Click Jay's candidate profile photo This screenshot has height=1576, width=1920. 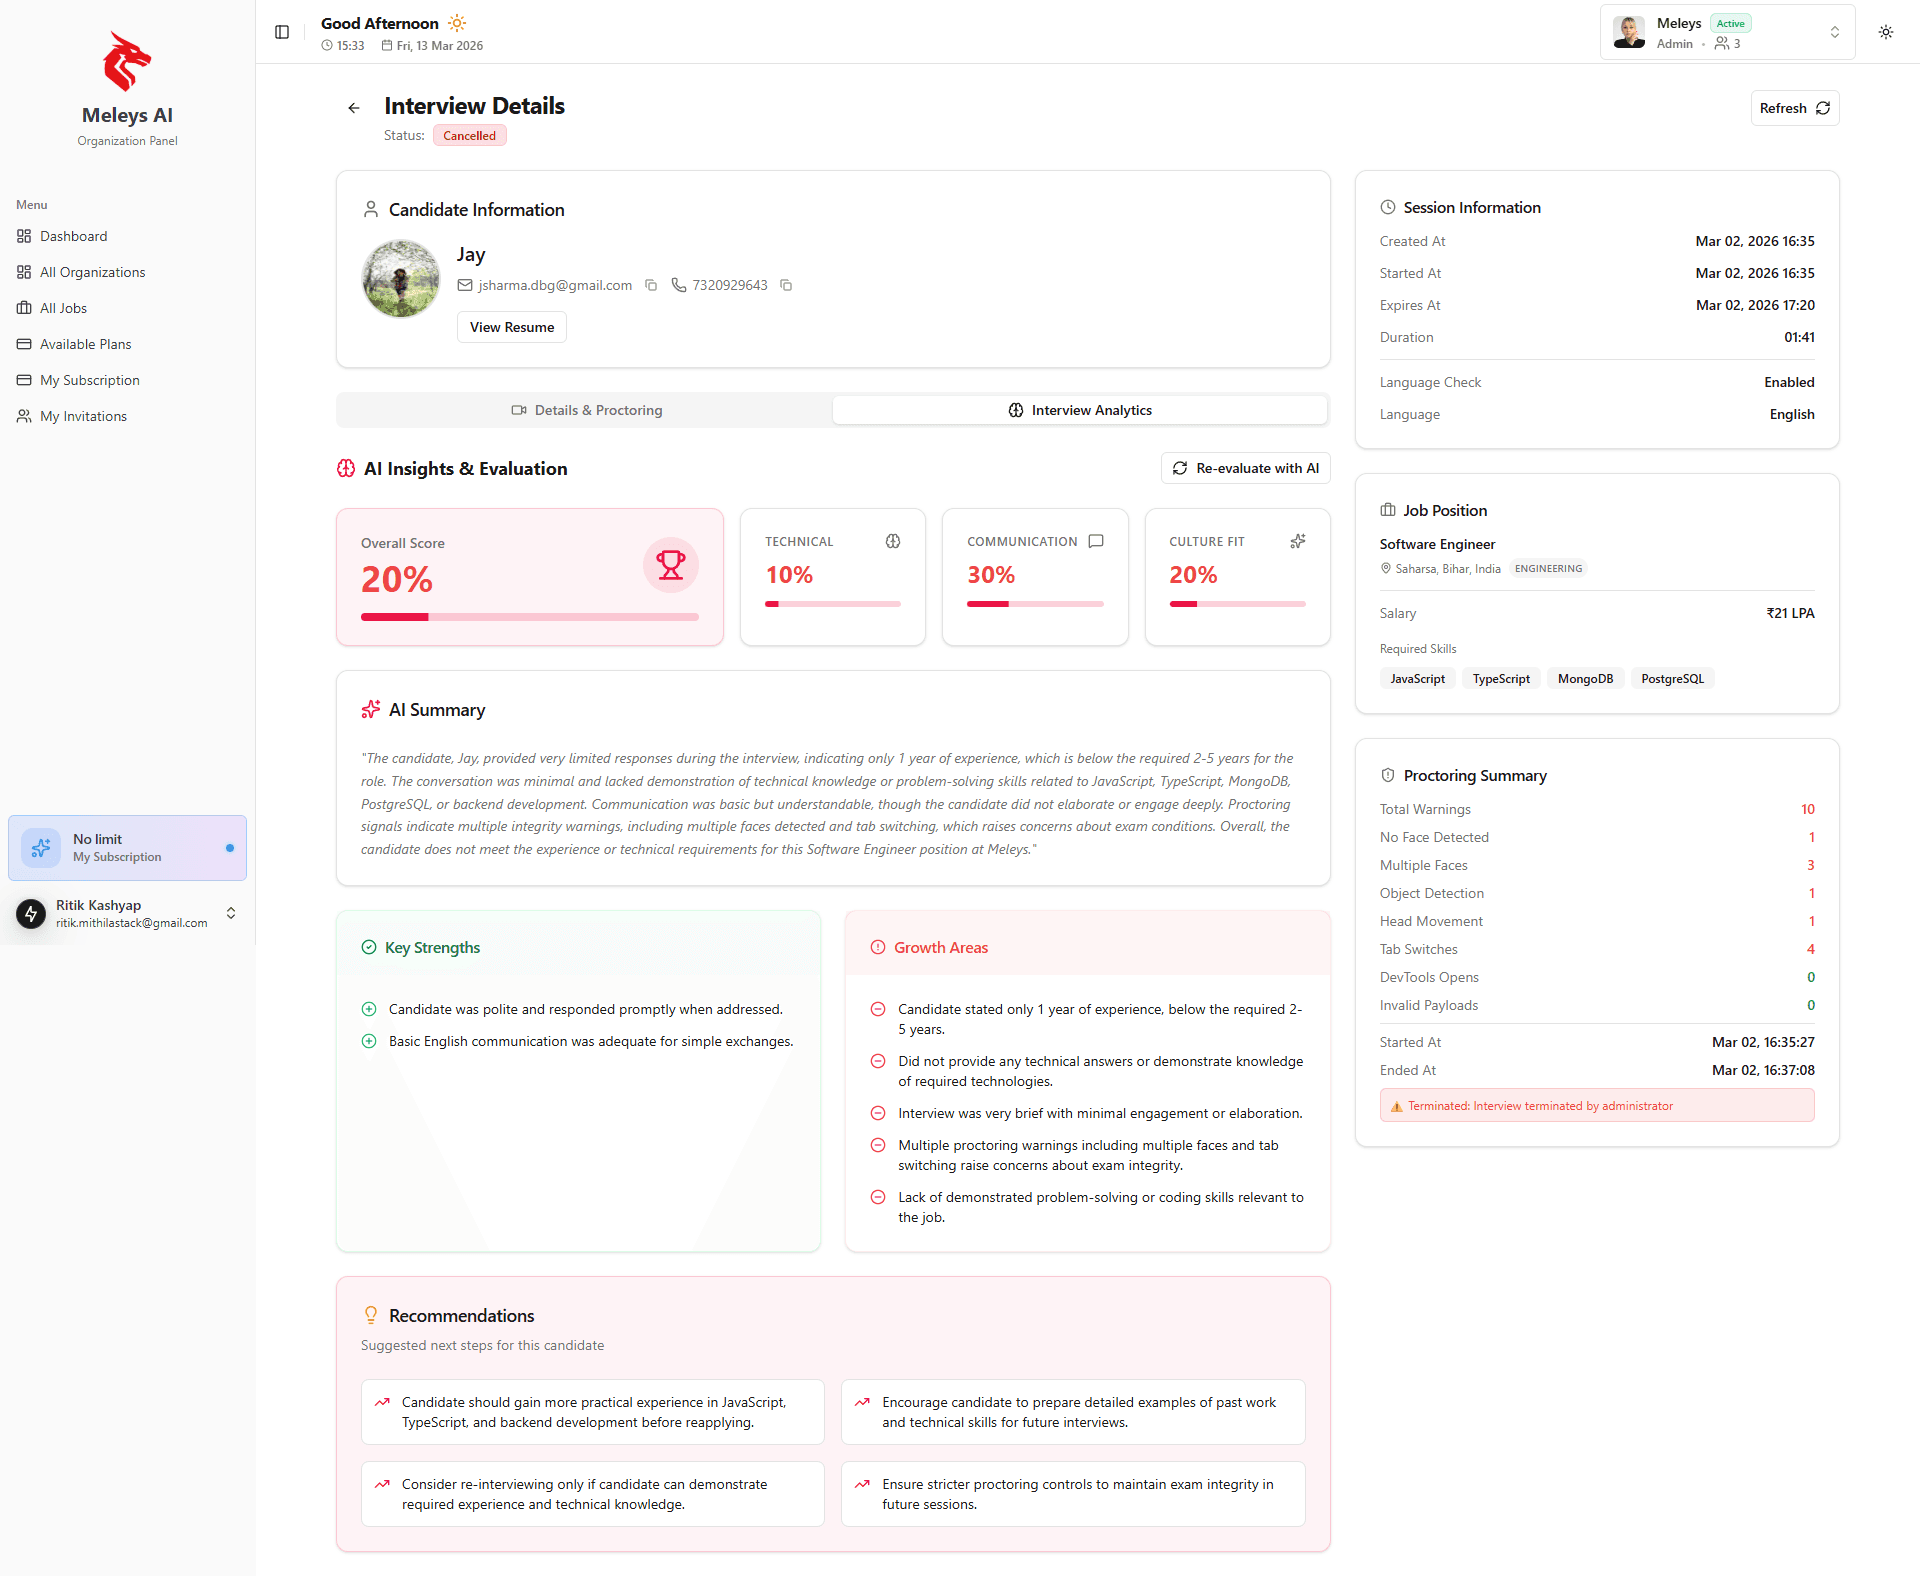point(401,279)
